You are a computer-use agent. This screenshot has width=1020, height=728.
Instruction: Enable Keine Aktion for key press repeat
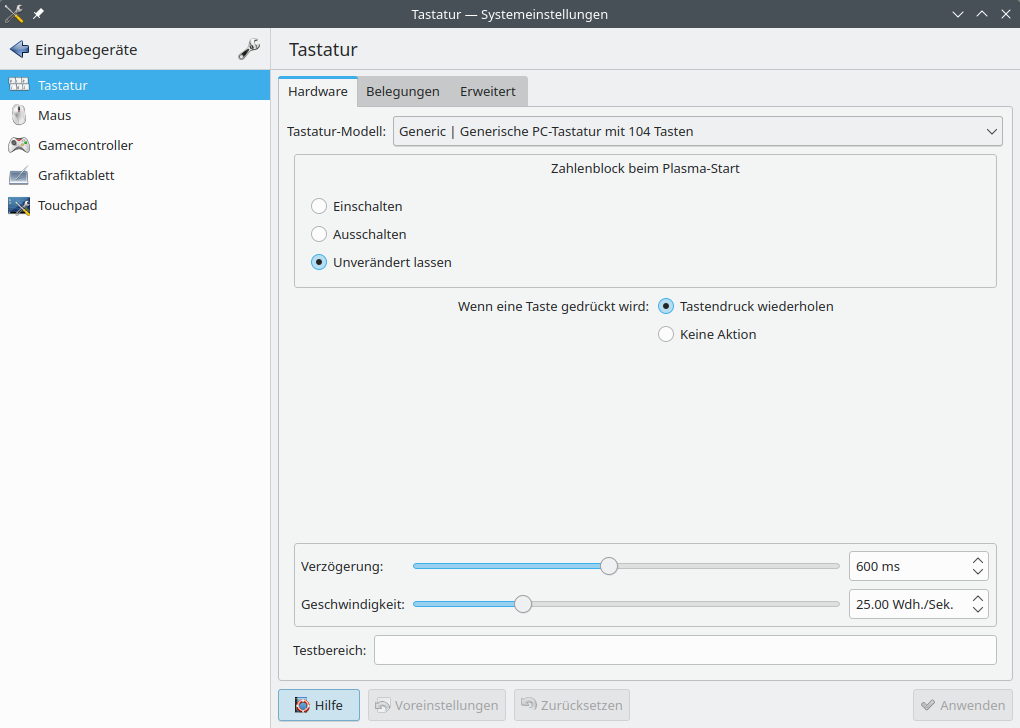click(666, 334)
